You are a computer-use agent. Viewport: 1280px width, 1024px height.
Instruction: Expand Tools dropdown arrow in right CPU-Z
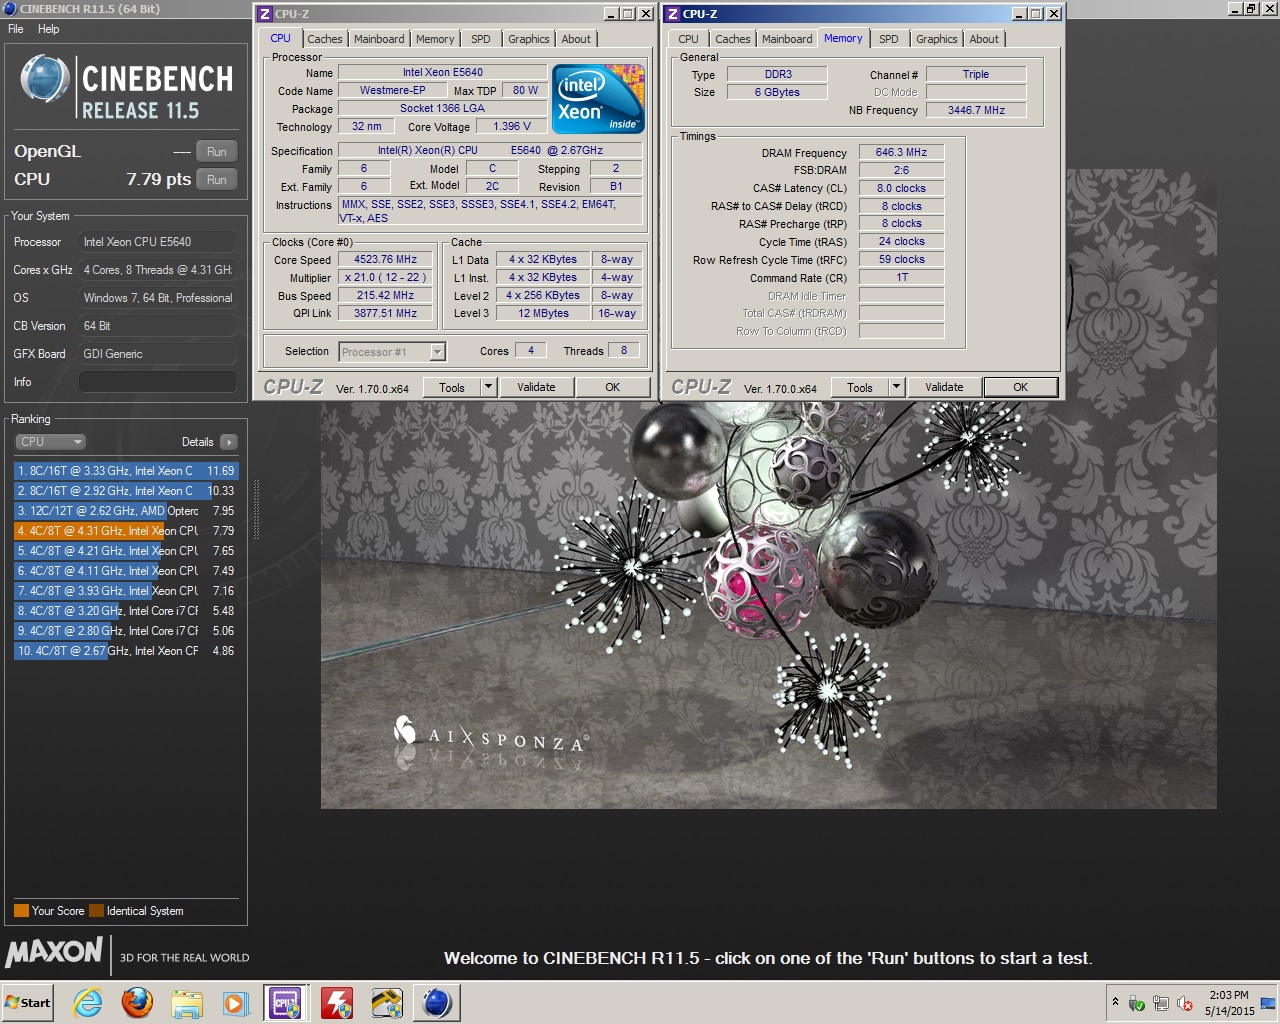[896, 387]
